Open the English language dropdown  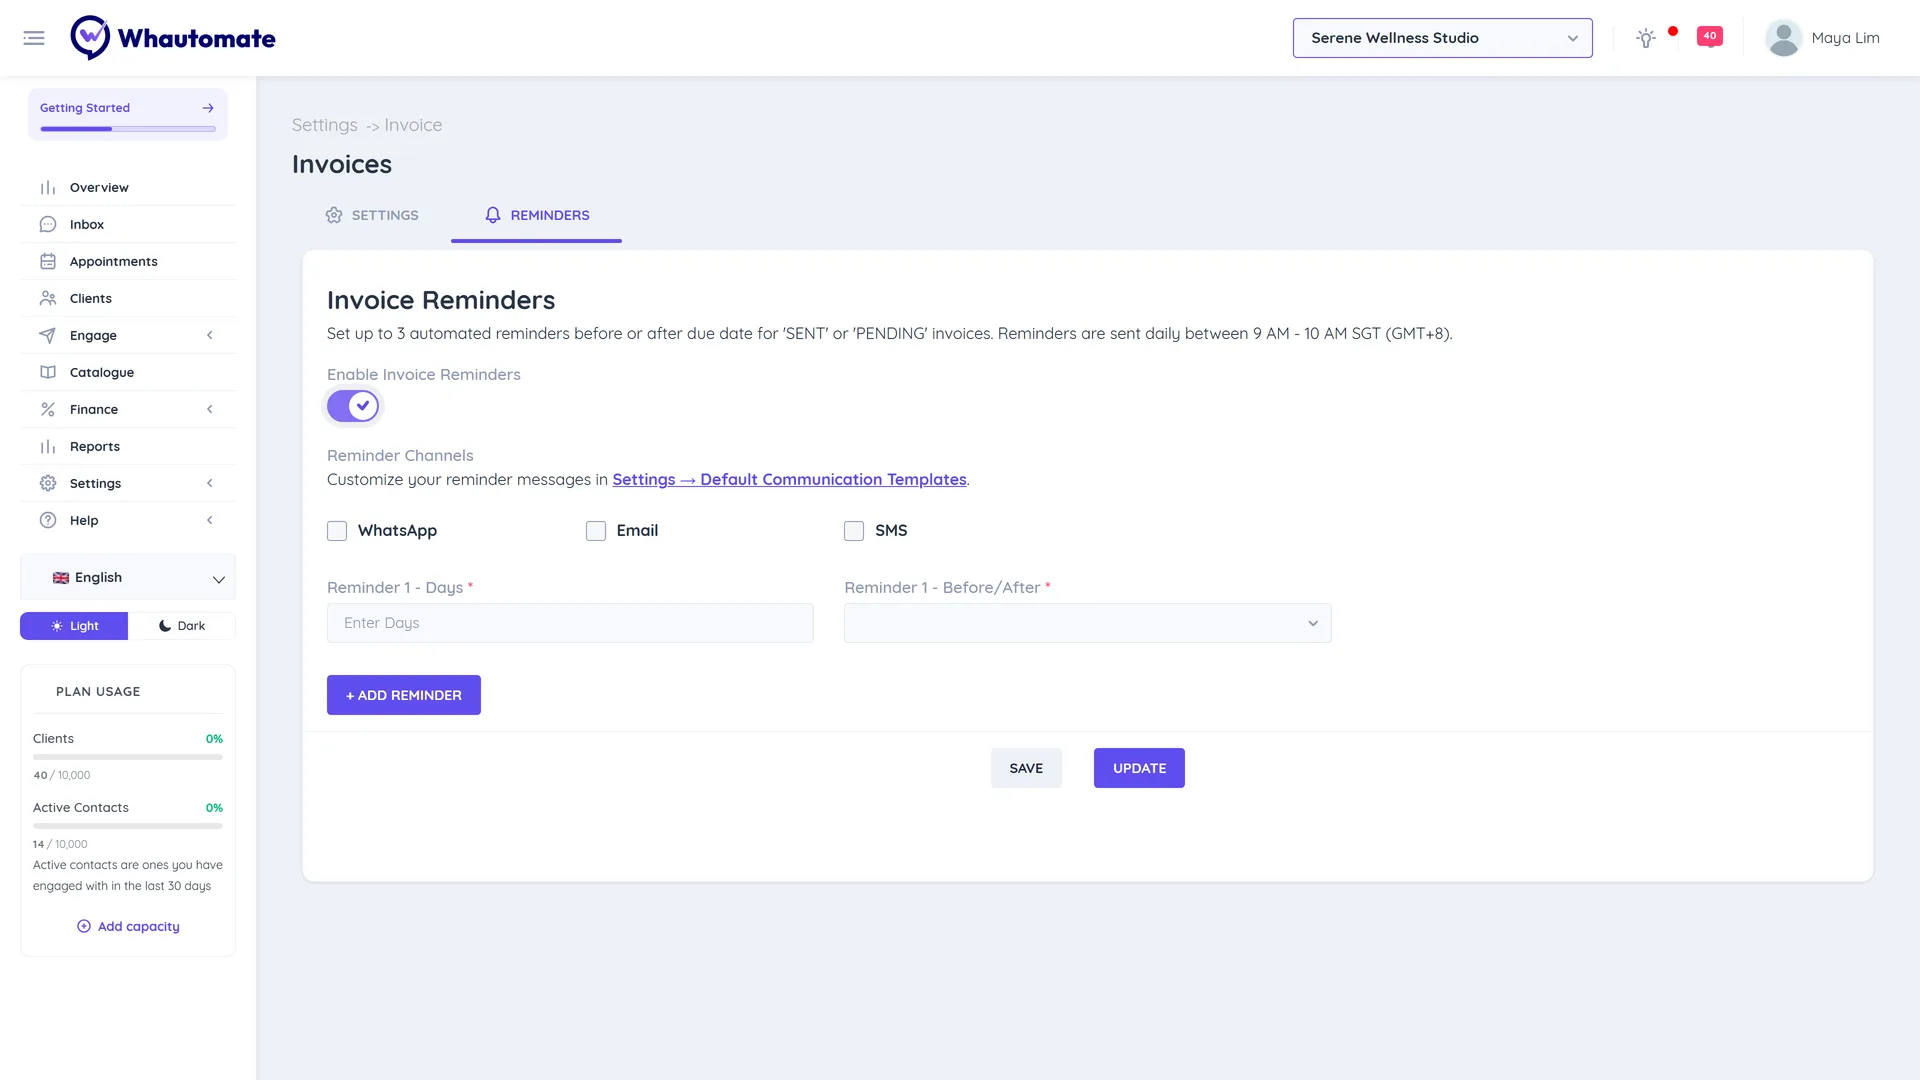point(128,578)
